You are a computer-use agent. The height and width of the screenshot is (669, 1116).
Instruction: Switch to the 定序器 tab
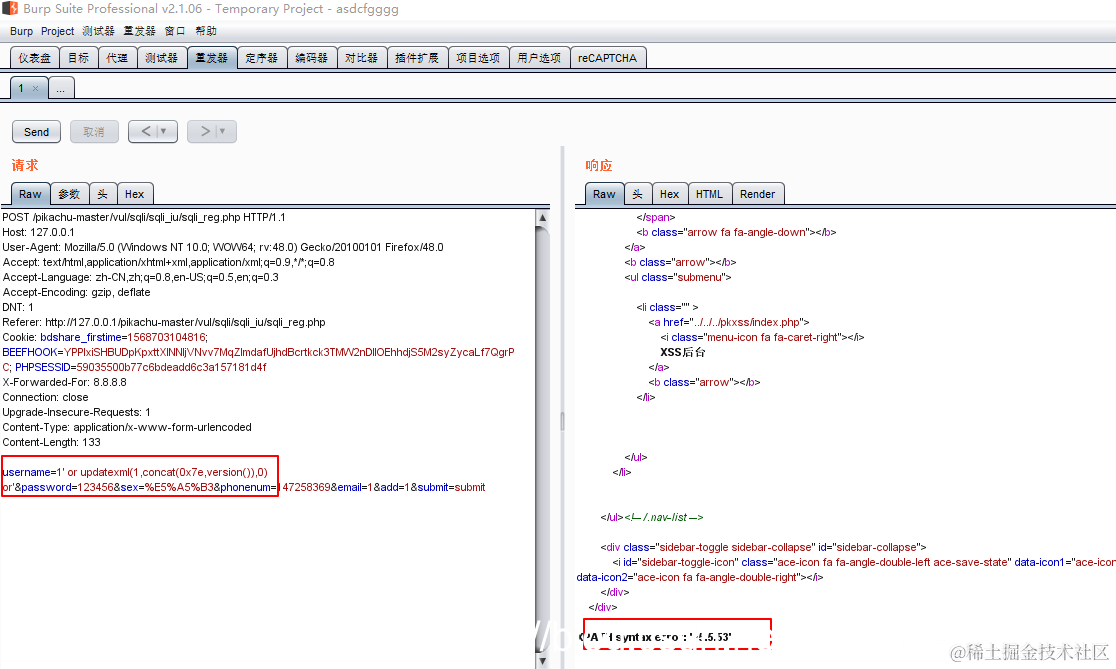point(262,58)
